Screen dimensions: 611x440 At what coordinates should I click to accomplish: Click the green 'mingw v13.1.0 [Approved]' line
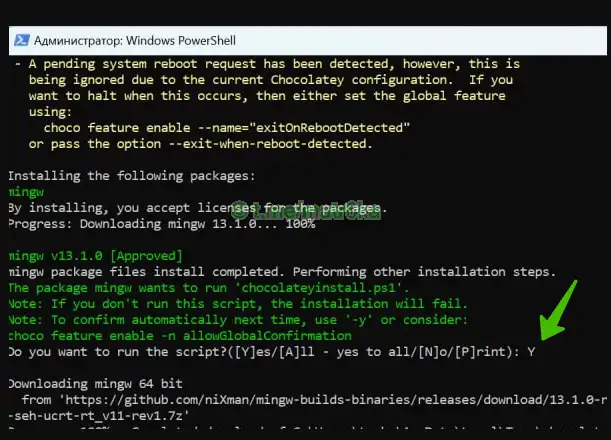pos(95,256)
